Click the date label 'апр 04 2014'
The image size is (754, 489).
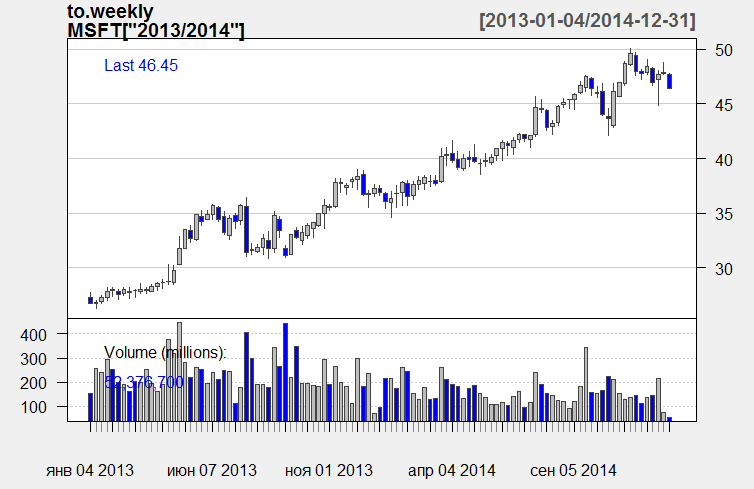pos(452,470)
